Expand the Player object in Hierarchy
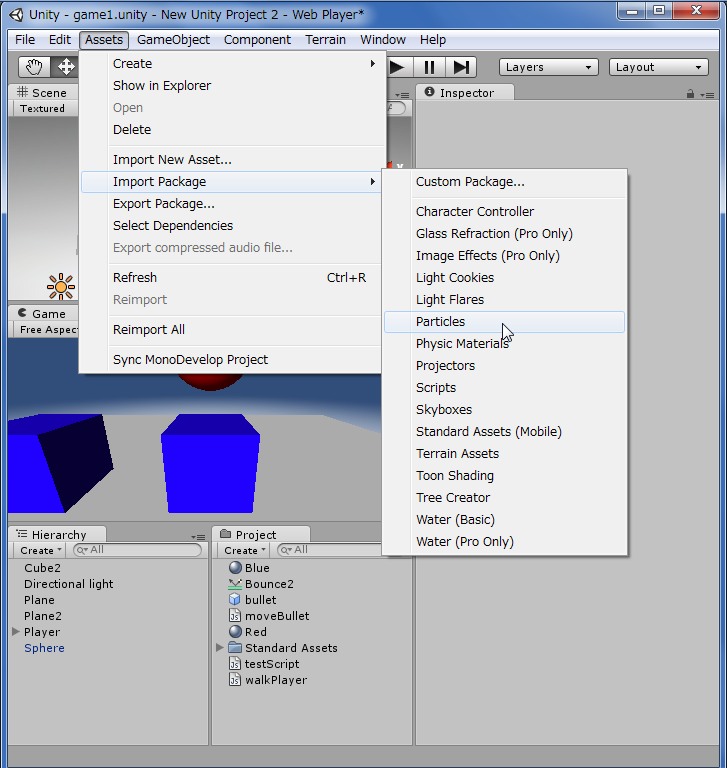This screenshot has height=768, width=727. 16,632
